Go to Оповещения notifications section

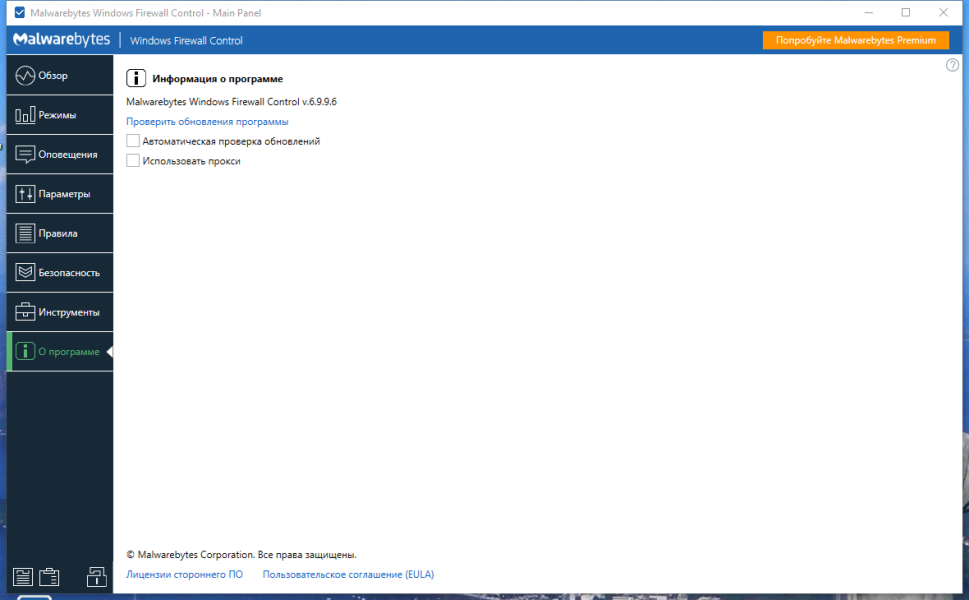pyautogui.click(x=60, y=154)
